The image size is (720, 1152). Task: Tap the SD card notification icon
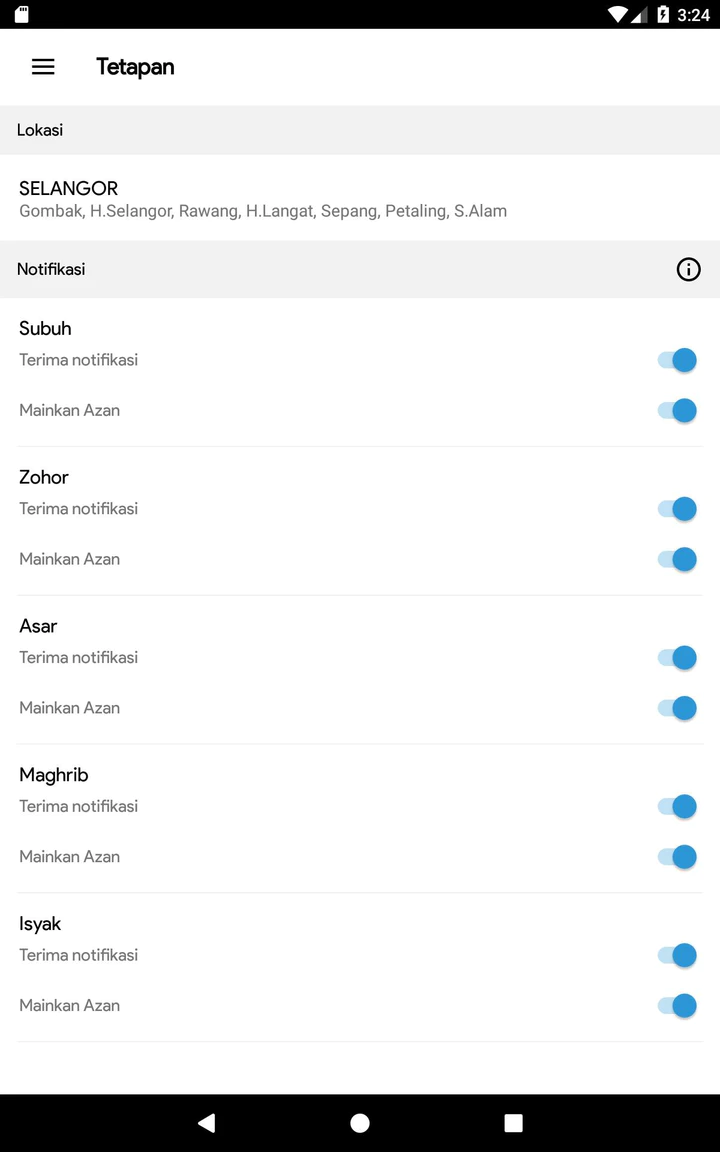pos(22,14)
